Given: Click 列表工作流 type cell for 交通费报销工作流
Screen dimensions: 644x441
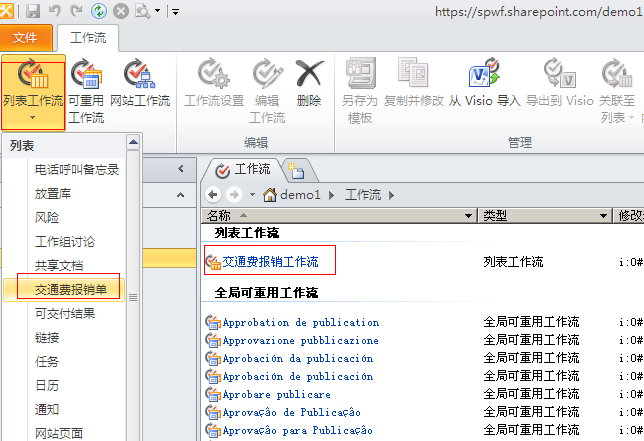Looking at the screenshot, I should [x=513, y=262].
